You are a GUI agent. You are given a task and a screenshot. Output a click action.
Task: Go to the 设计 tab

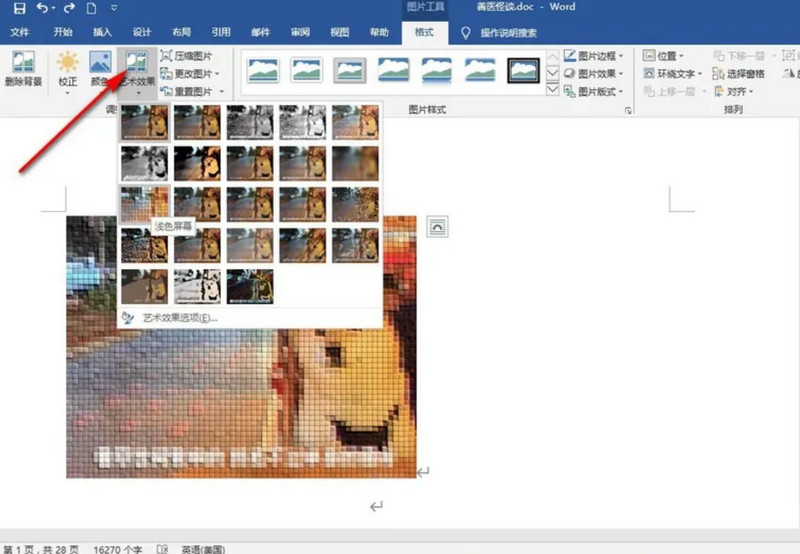point(142,32)
